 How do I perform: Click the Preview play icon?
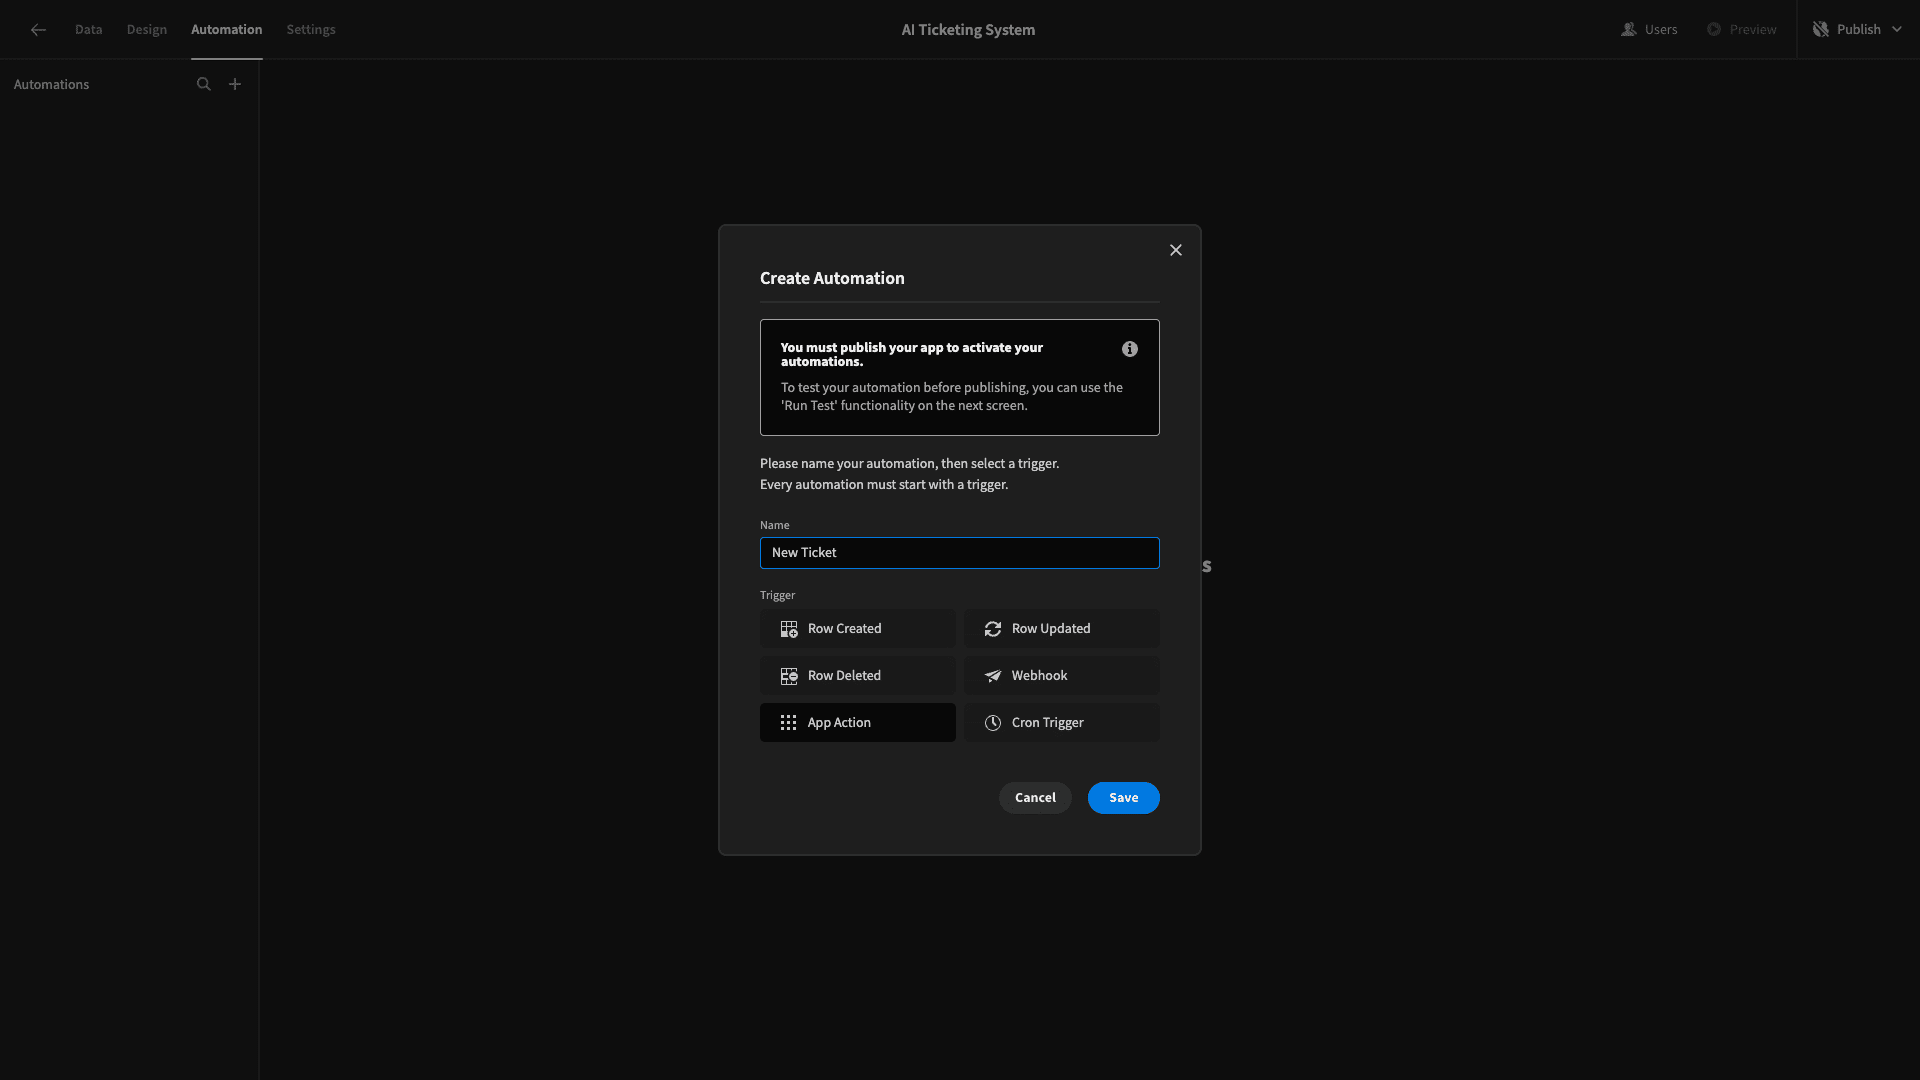[1714, 30]
